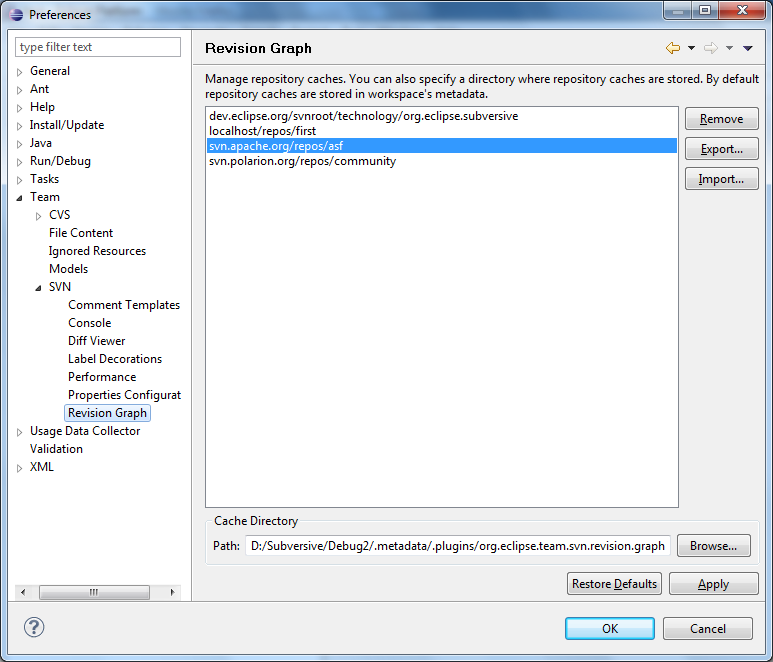Select svn.apache.org/repos/asf cache entry

441,145
